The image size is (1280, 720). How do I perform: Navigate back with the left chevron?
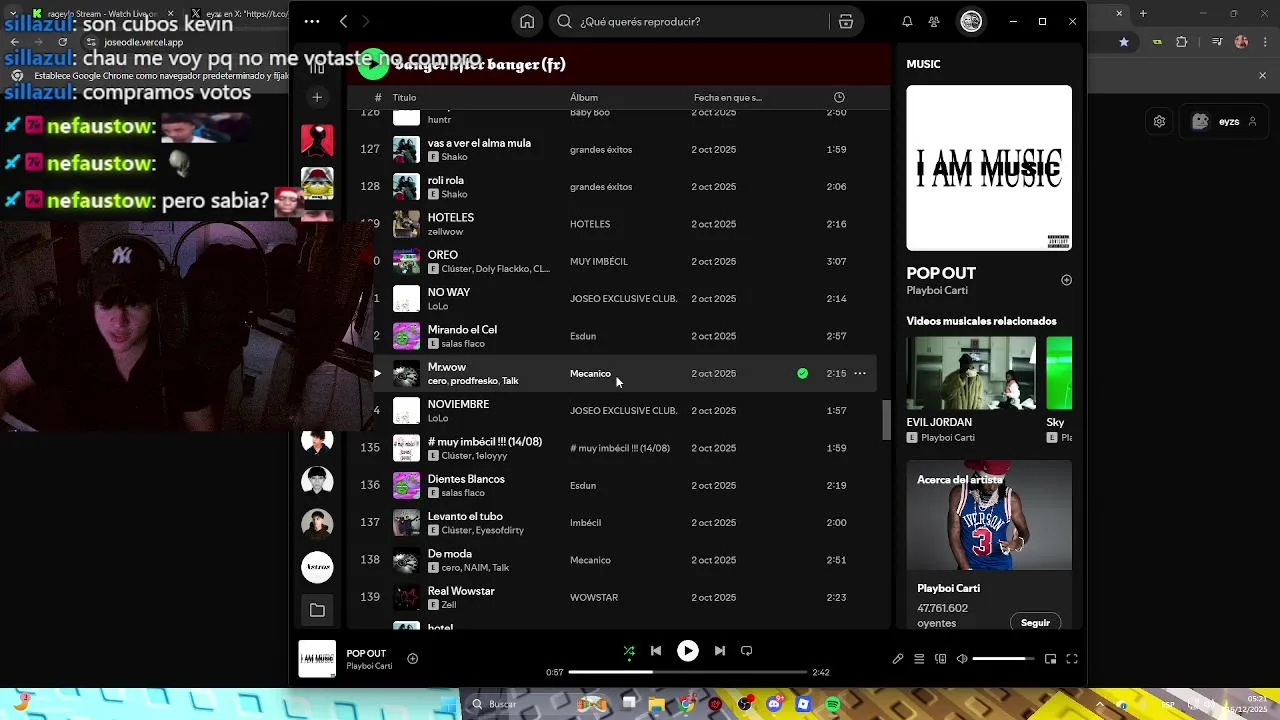pos(343,21)
